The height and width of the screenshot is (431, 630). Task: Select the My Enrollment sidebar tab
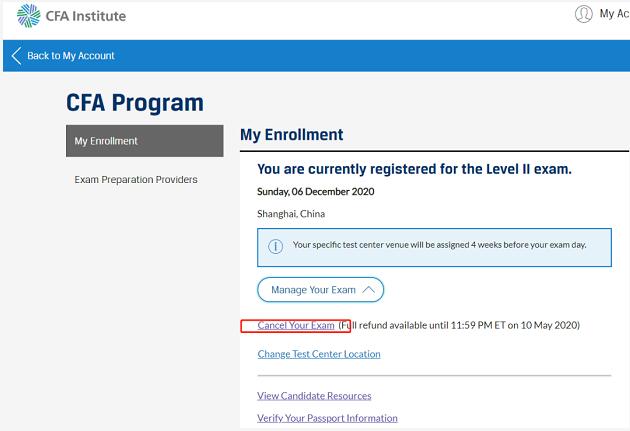coord(144,141)
